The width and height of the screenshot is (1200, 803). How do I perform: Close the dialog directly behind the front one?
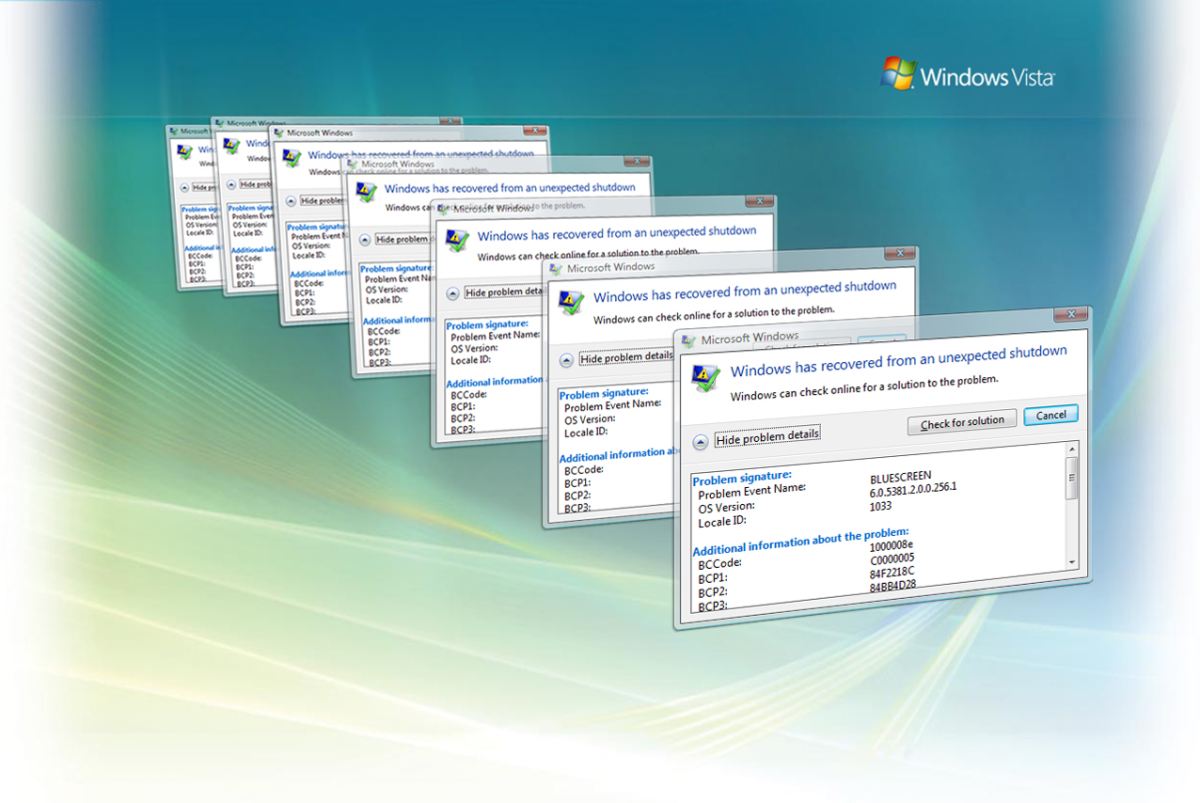pyautogui.click(x=899, y=252)
